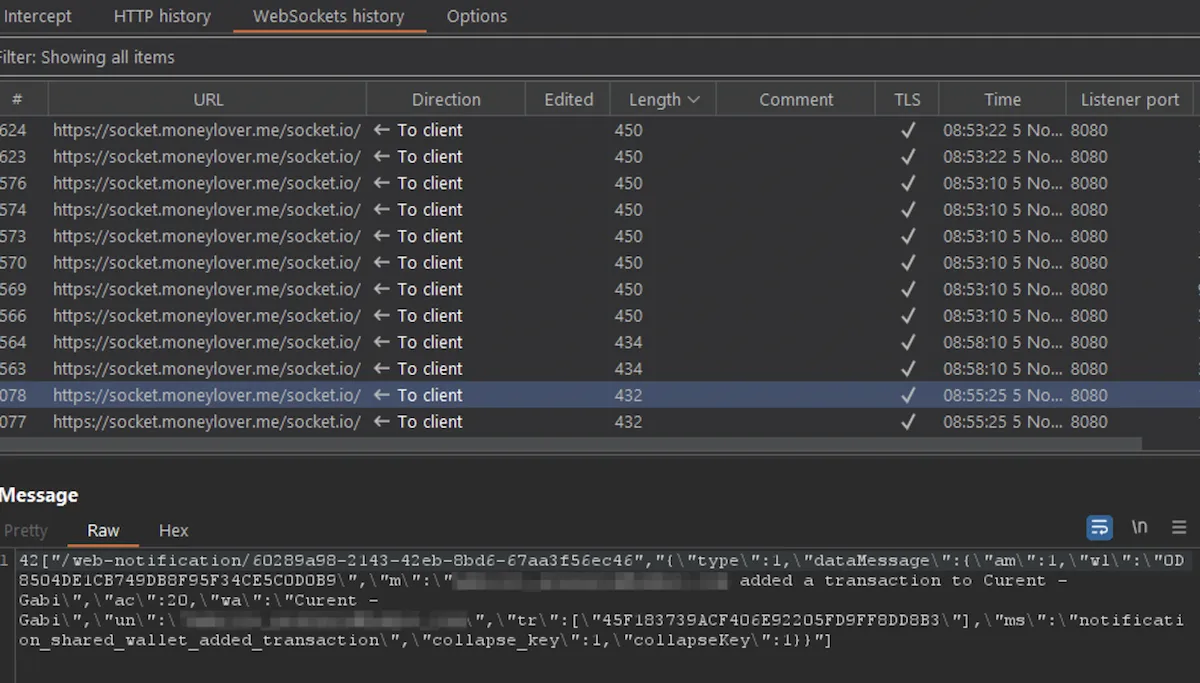
Task: Click the horizontal scrollbar under the table
Action: click(x=570, y=442)
